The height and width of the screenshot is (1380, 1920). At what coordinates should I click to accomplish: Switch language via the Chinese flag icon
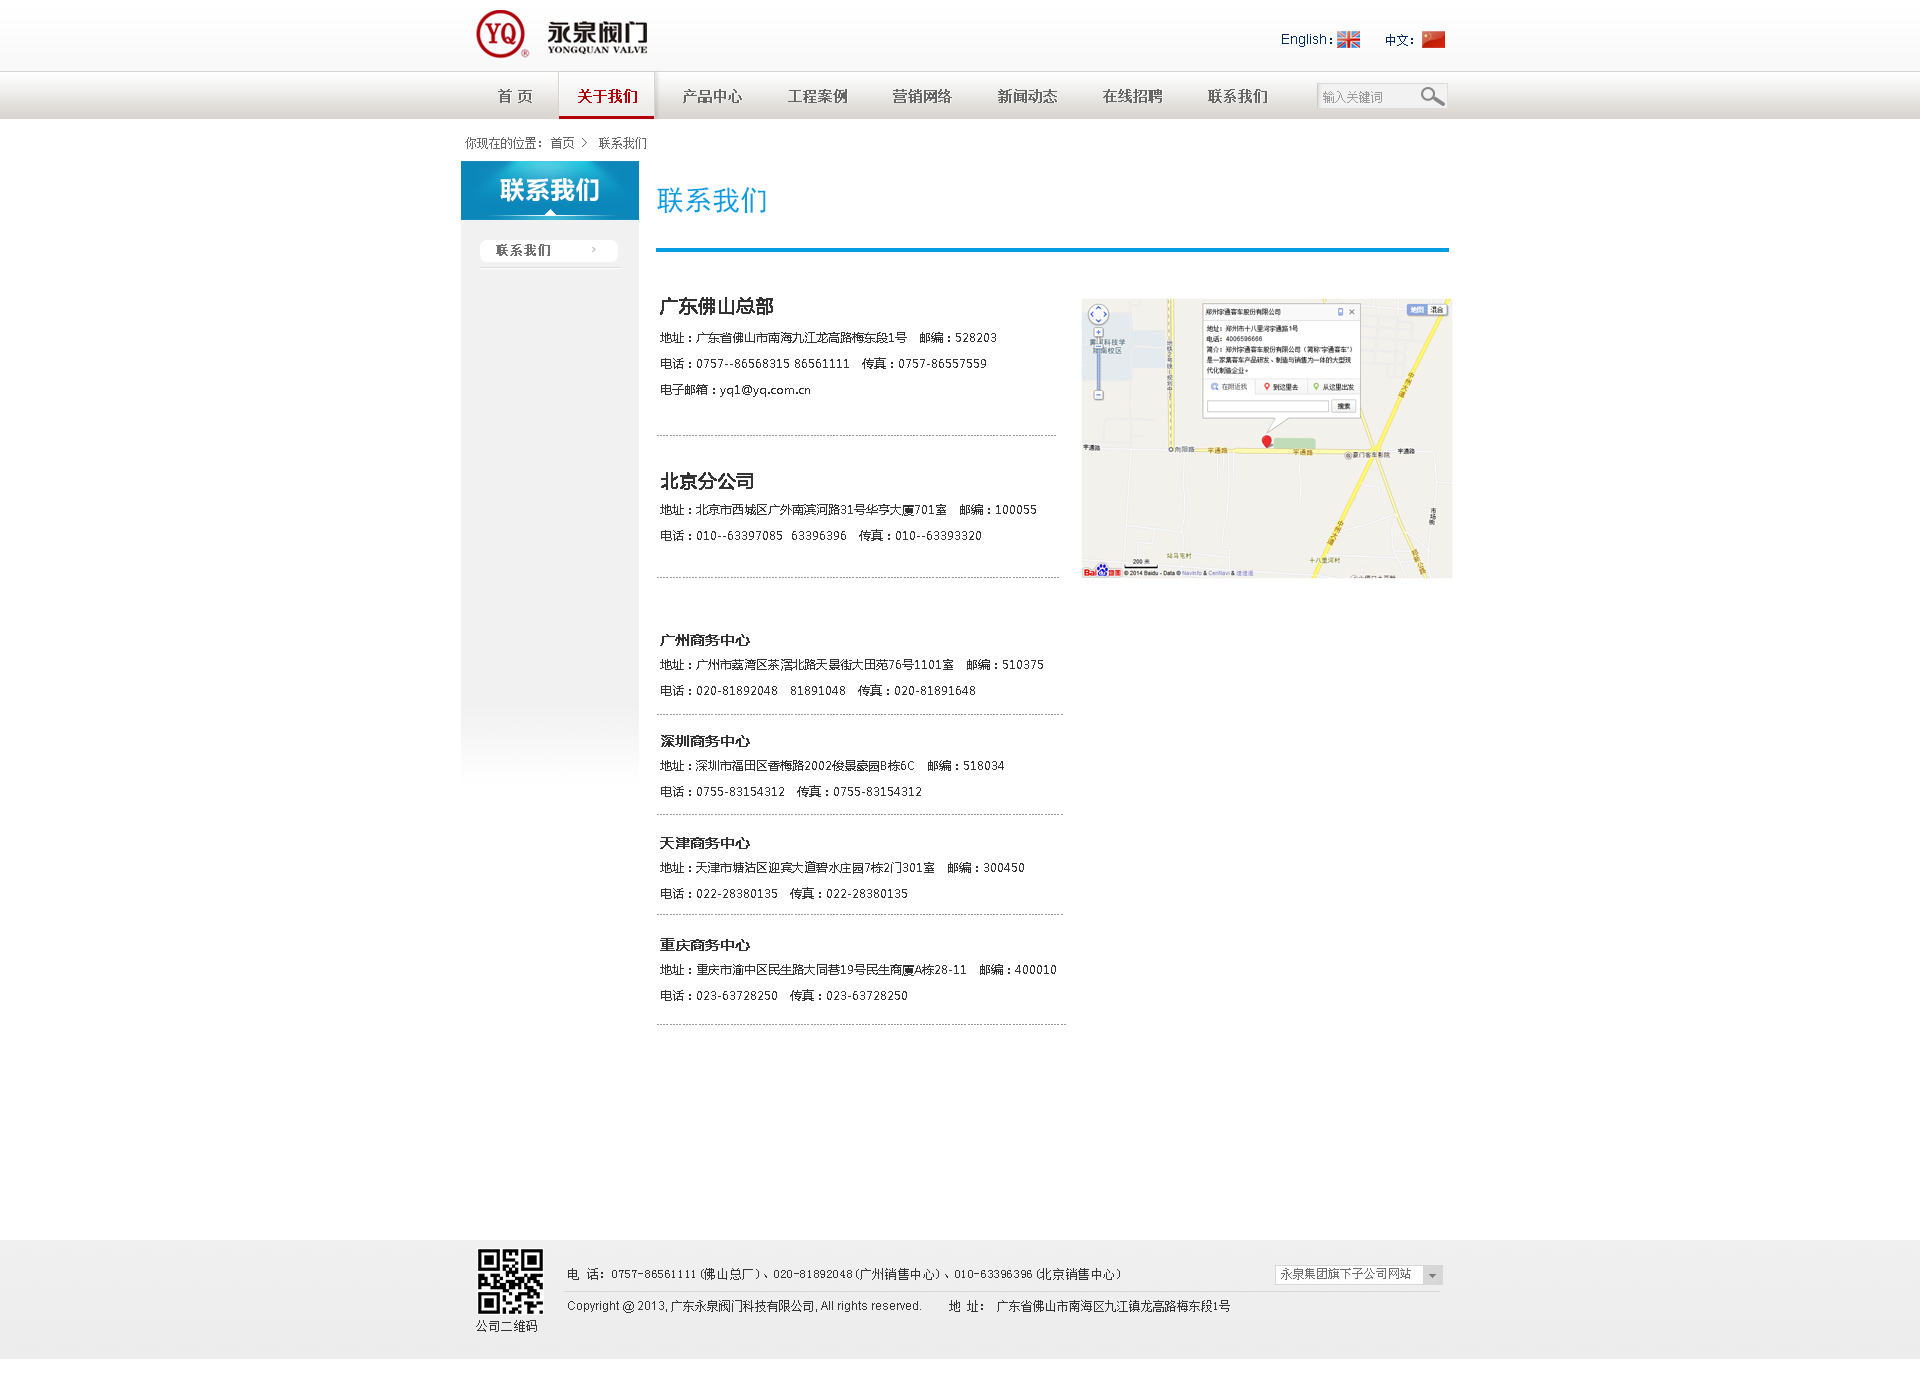coord(1433,40)
